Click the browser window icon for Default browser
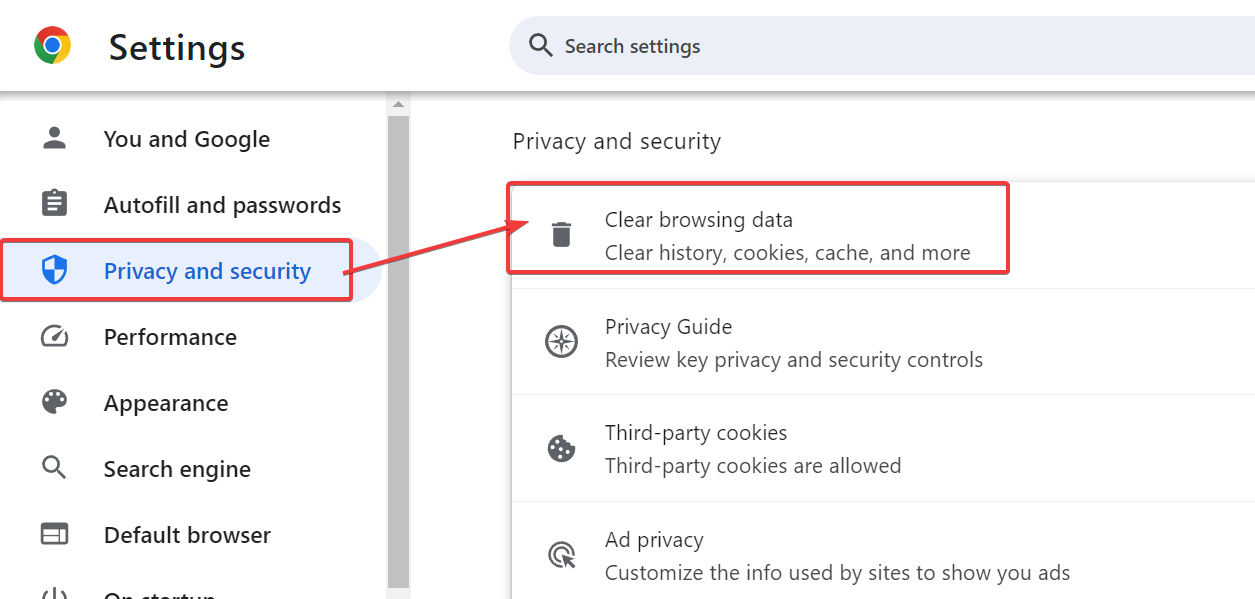1255x599 pixels. click(x=52, y=534)
